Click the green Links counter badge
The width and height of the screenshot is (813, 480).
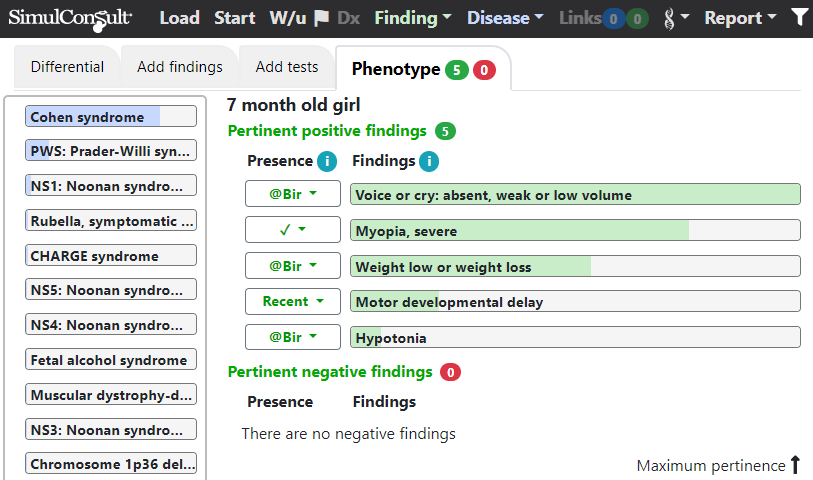click(x=637, y=19)
